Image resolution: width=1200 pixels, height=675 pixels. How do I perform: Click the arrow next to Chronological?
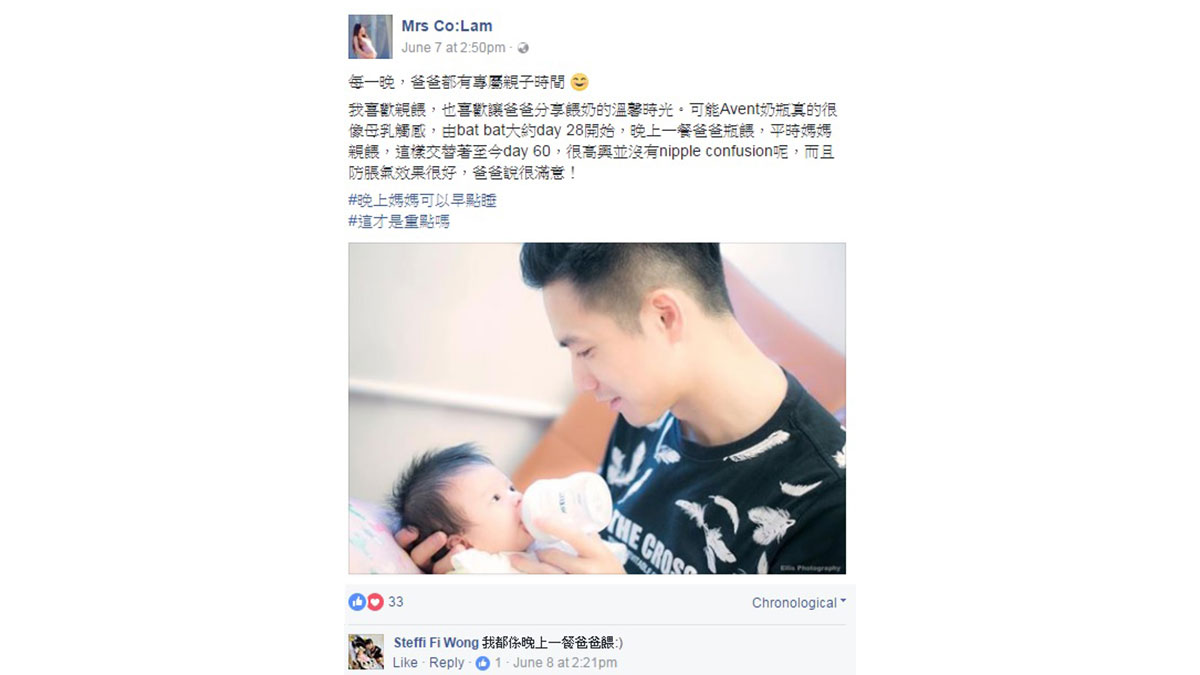coord(843,602)
